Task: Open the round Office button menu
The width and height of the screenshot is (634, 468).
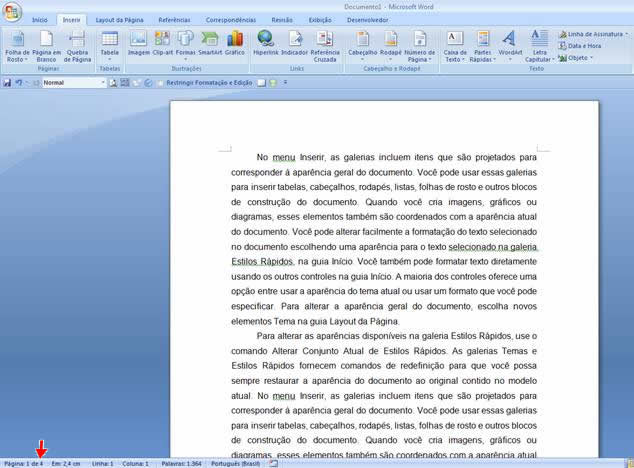Action: coord(12,12)
